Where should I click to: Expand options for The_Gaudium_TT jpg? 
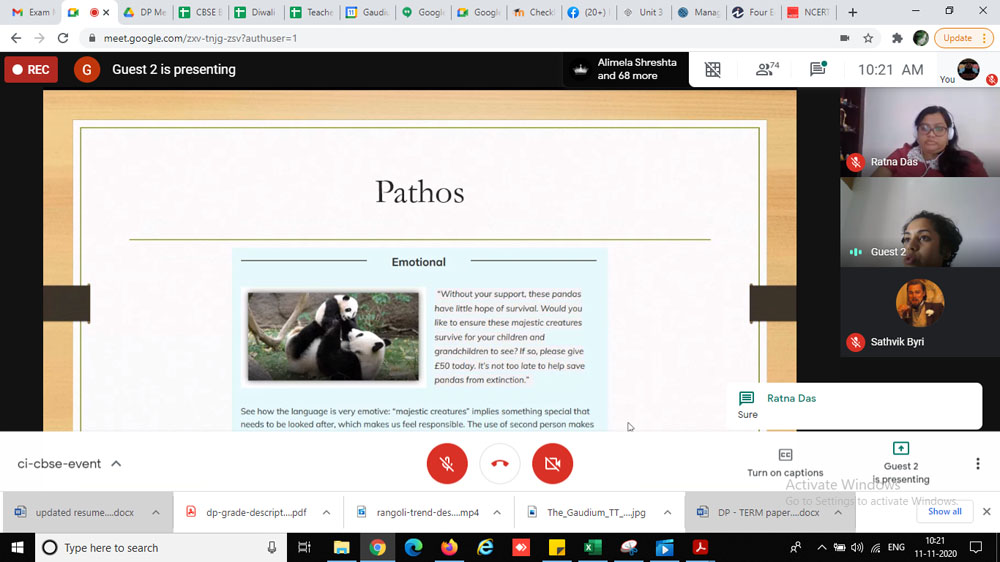667,512
